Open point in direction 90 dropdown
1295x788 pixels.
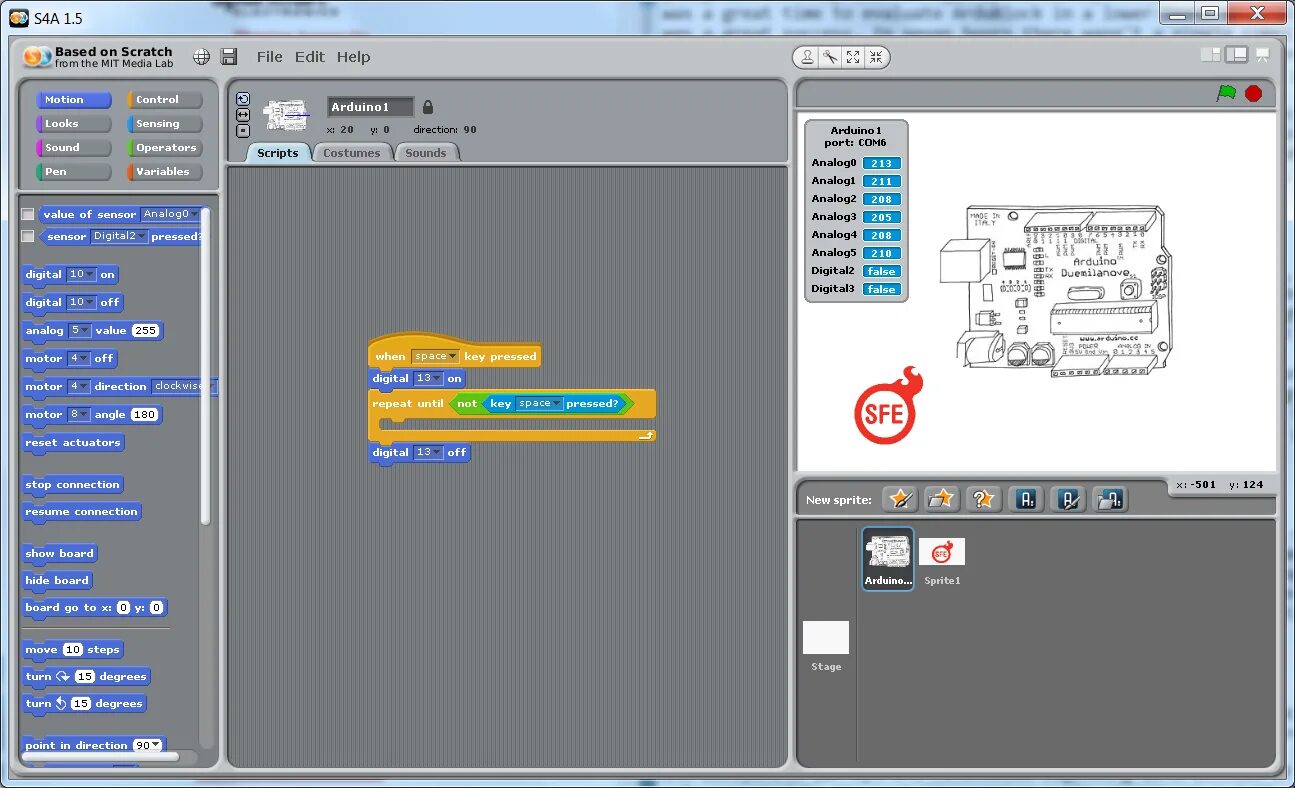coord(148,745)
